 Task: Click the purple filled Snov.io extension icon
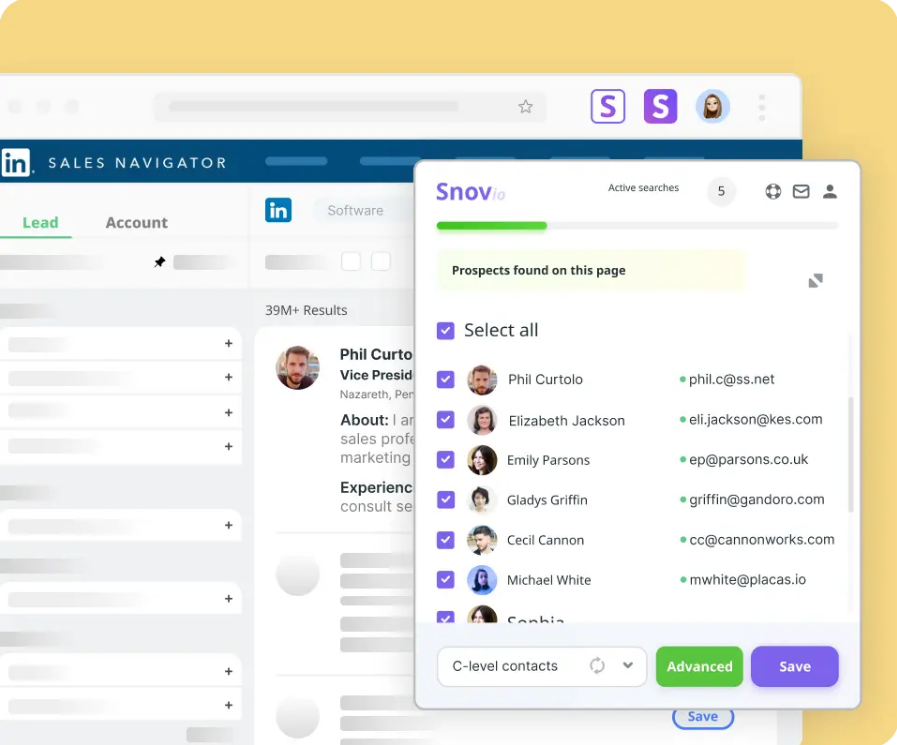point(660,106)
